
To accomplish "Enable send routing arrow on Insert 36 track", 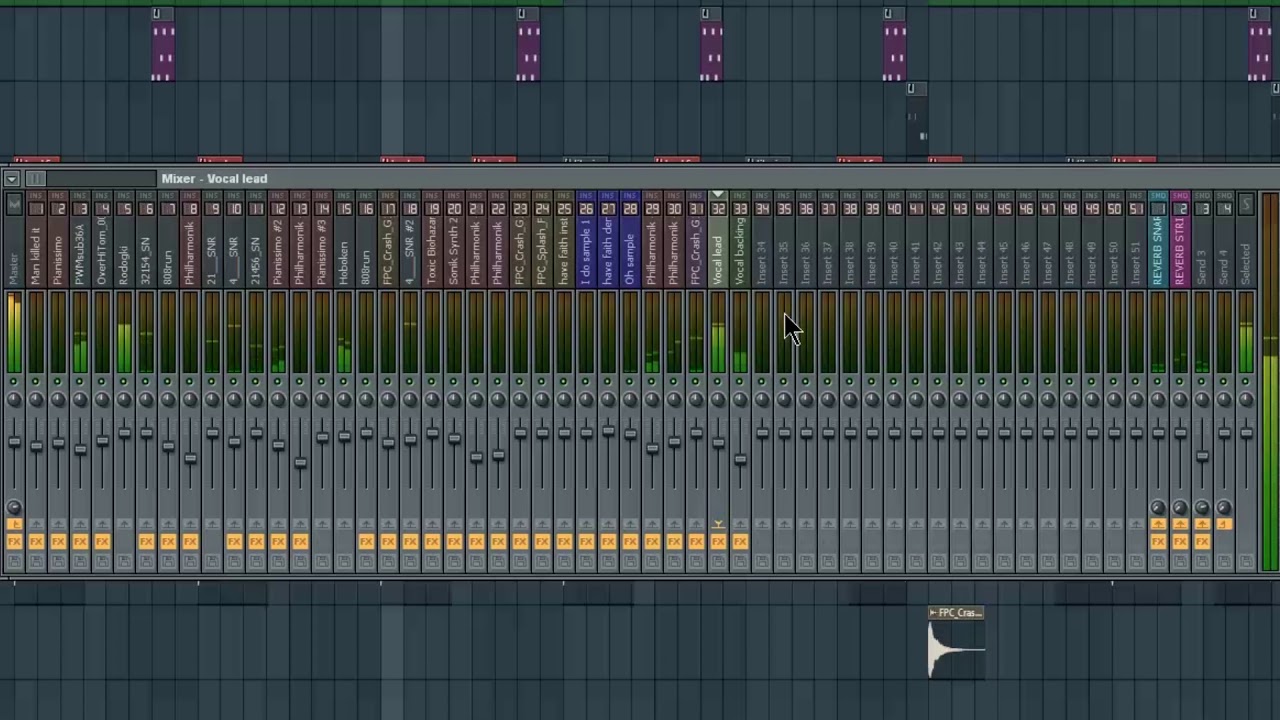I will click(x=806, y=524).
